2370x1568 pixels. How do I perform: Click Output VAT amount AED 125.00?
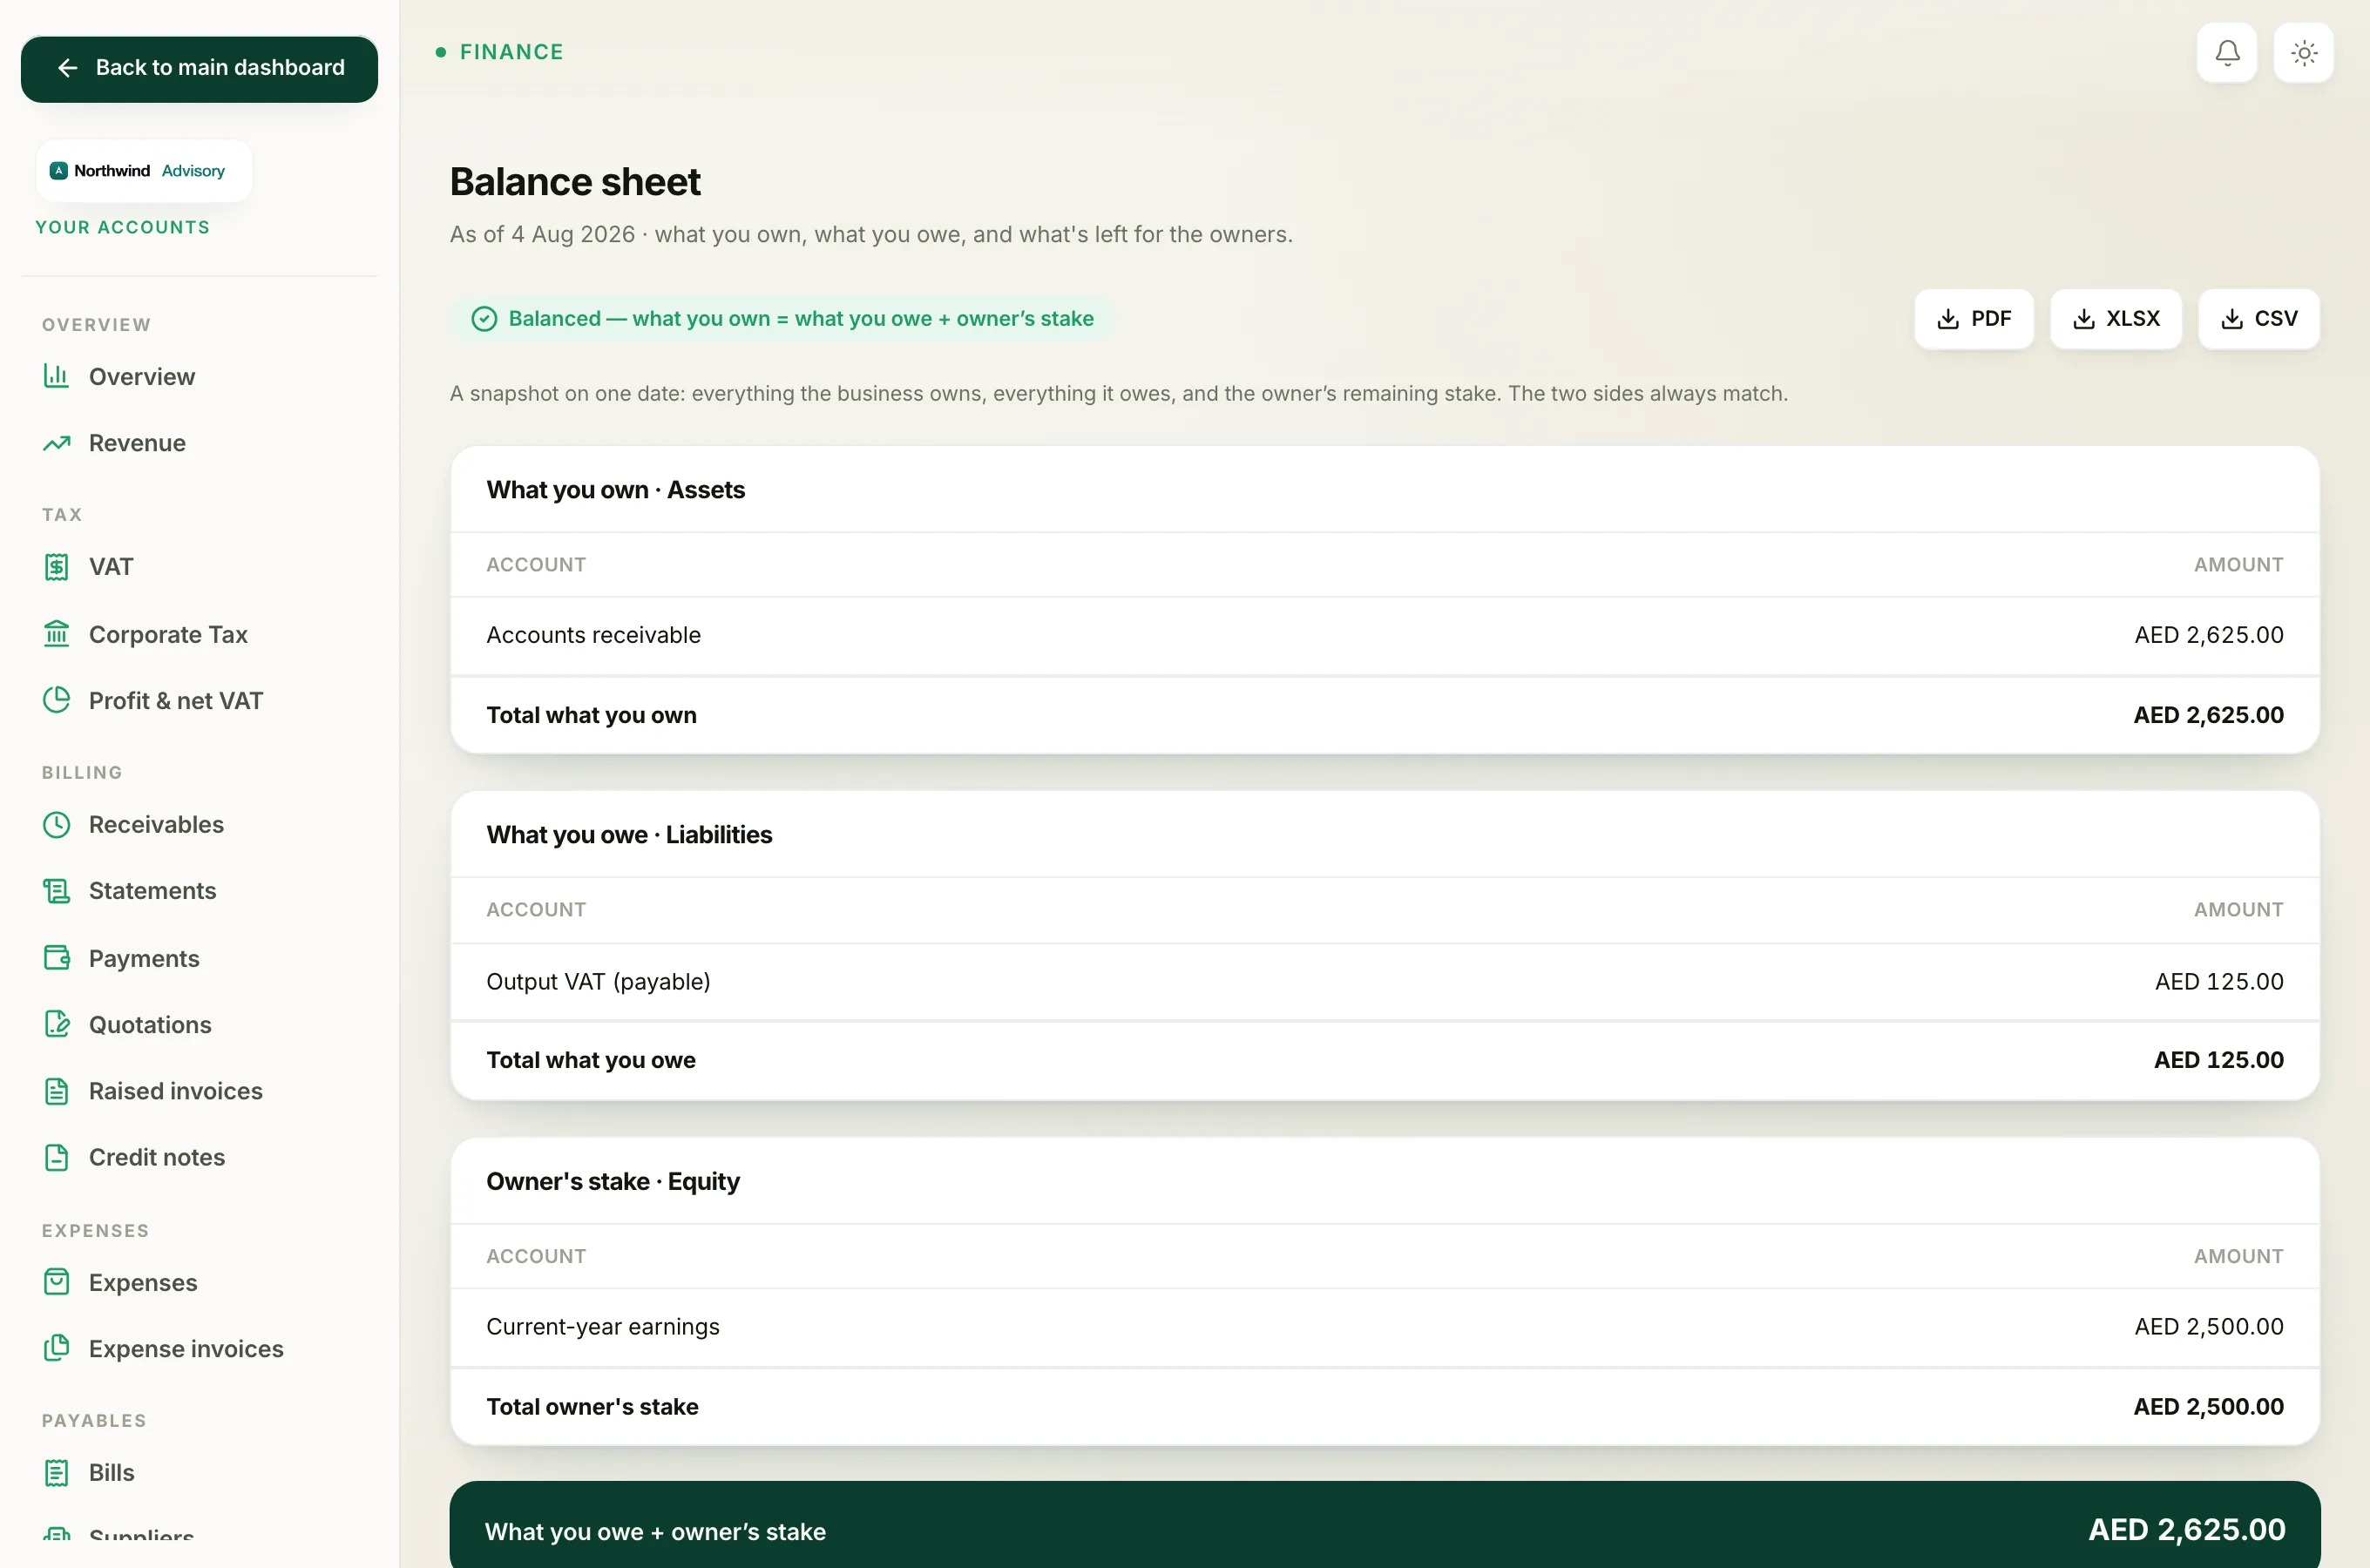coord(2218,981)
